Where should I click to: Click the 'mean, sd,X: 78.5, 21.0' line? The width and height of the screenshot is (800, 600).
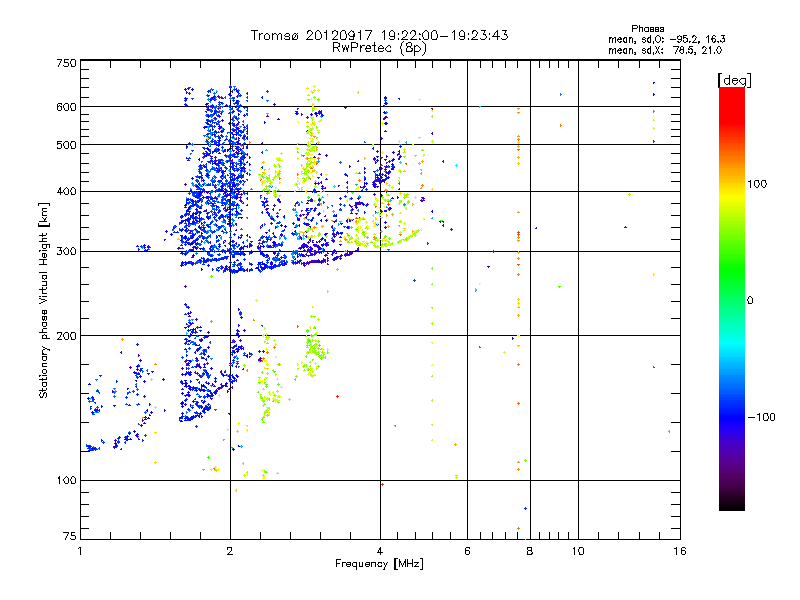(665, 50)
